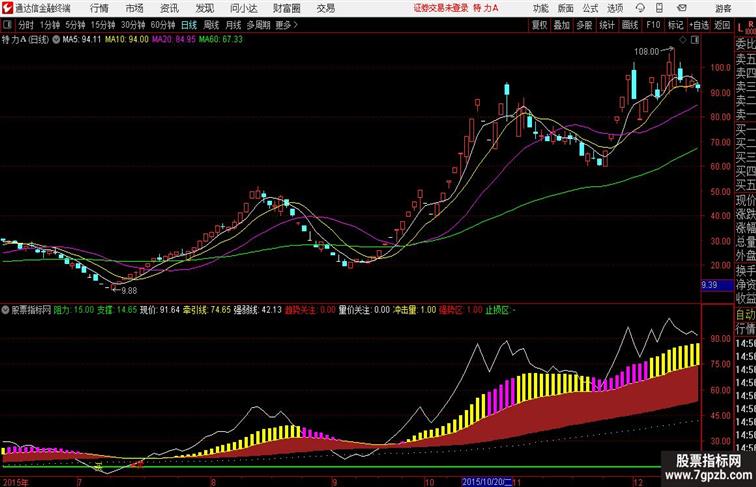Open the mail envelope icon
The image size is (756, 487).
click(681, 8)
